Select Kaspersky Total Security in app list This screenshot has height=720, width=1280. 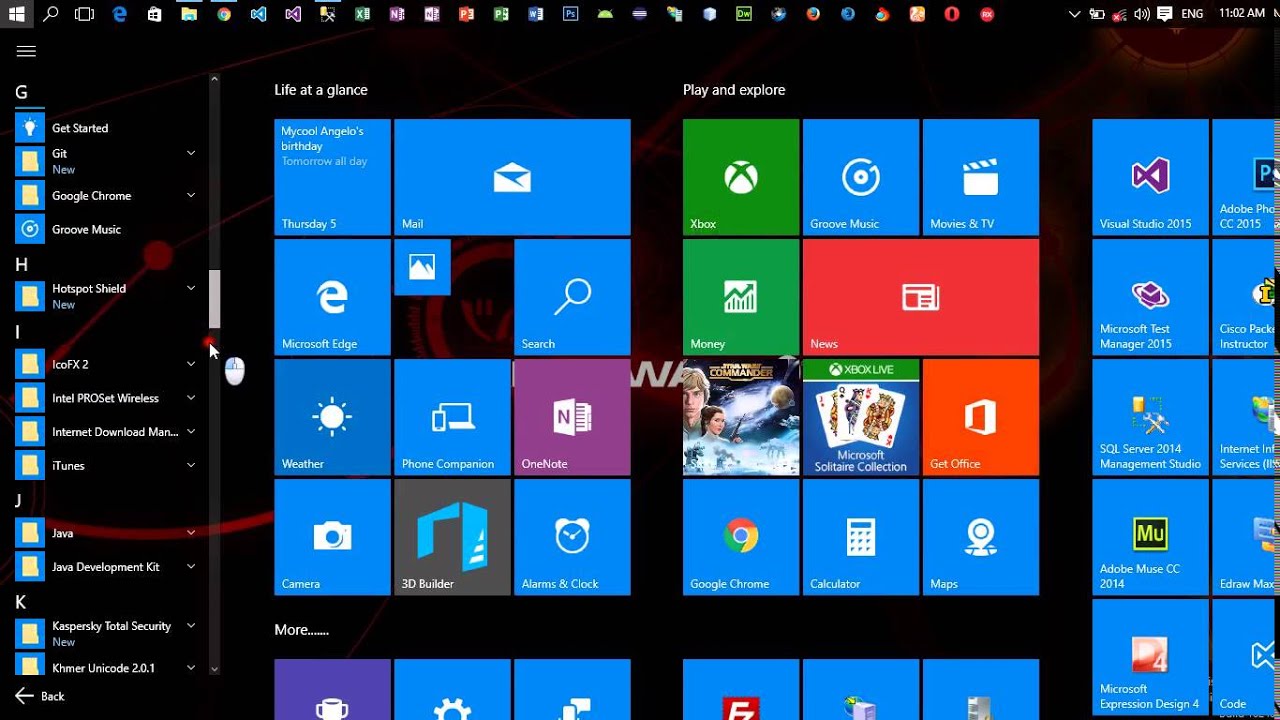tap(108, 633)
